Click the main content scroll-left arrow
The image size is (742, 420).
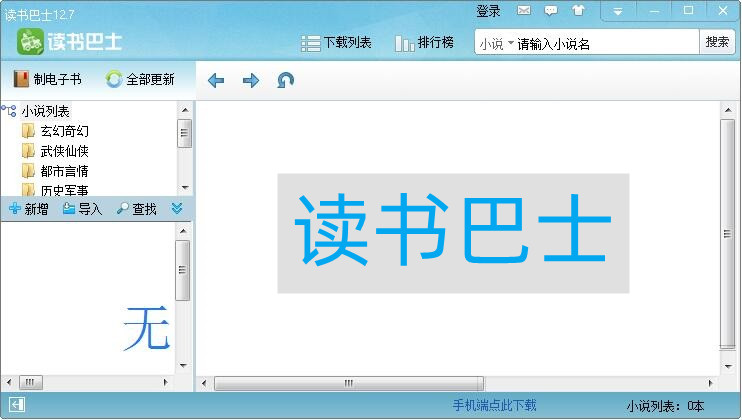click(204, 383)
